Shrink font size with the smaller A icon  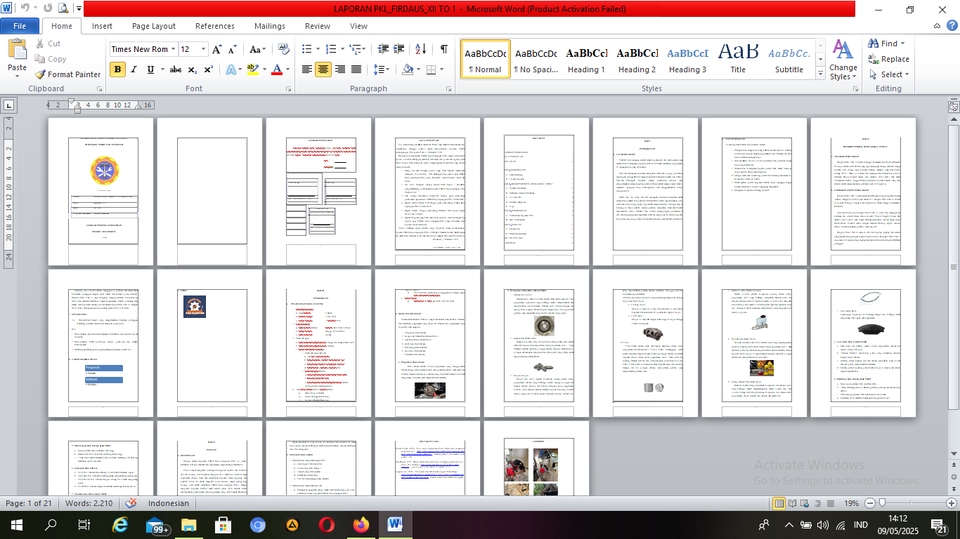tap(232, 49)
